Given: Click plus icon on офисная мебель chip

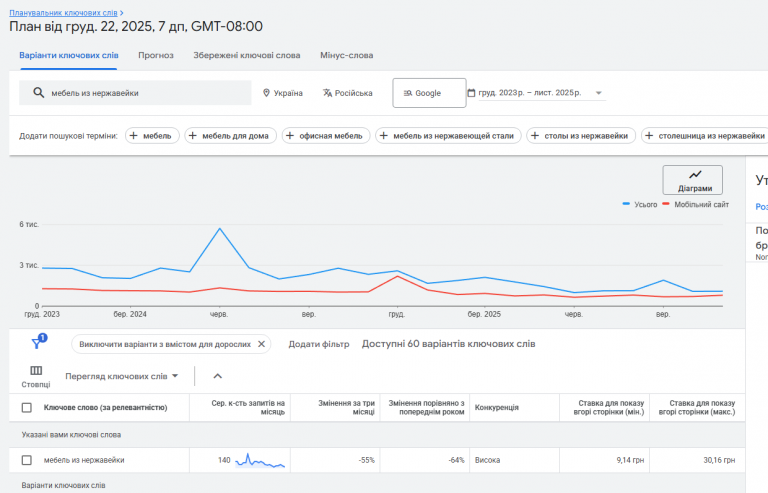Looking at the screenshot, I should [290, 136].
